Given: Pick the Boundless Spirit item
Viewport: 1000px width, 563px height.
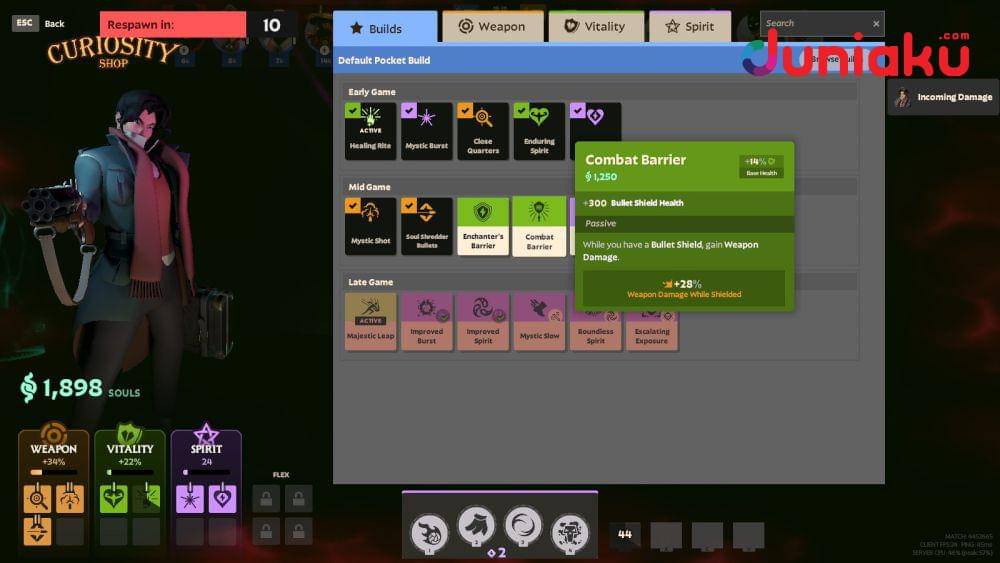Looking at the screenshot, I should (x=595, y=321).
